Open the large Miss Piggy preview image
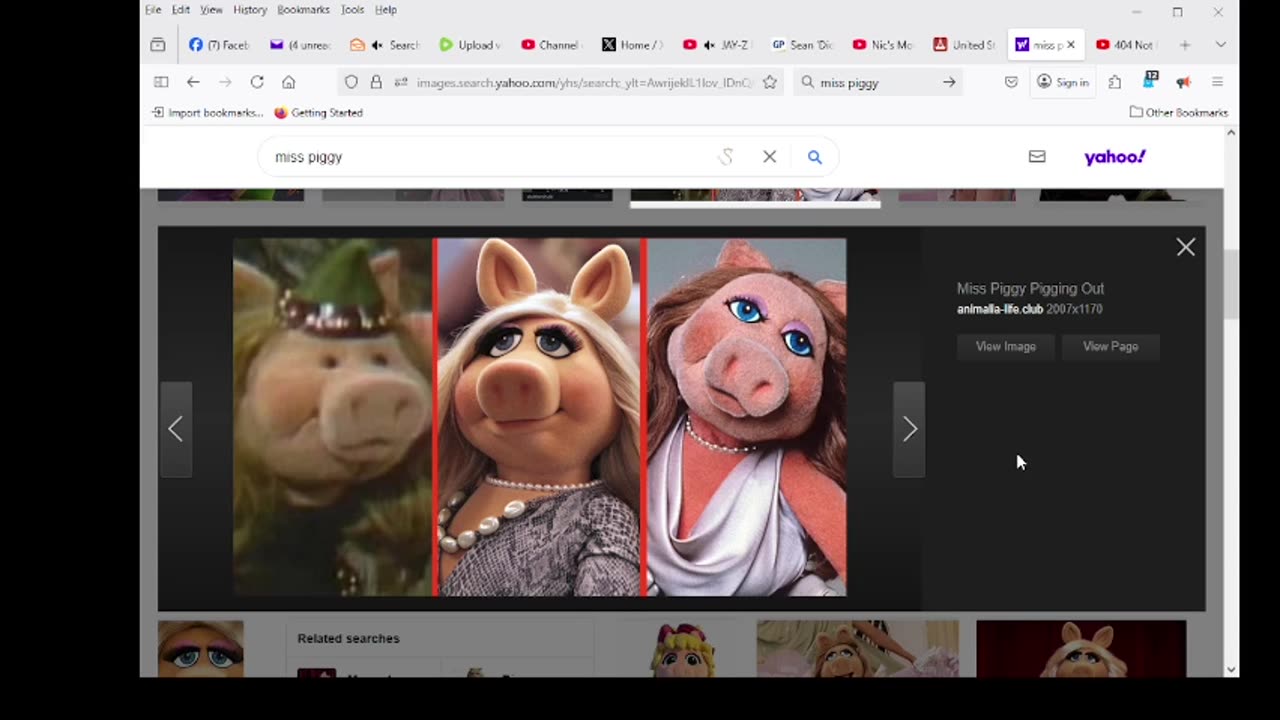The width and height of the screenshot is (1280, 720). 540,417
